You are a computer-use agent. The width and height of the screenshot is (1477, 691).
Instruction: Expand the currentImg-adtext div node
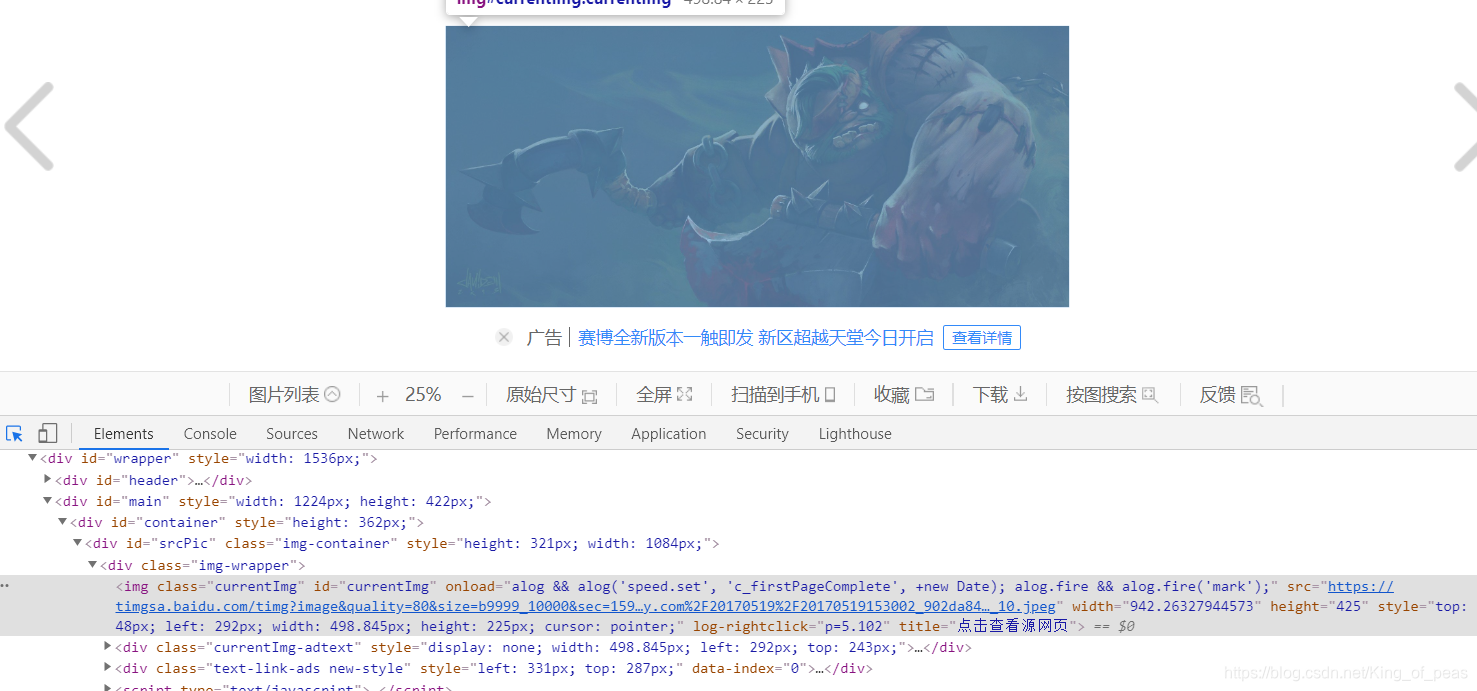click(107, 647)
